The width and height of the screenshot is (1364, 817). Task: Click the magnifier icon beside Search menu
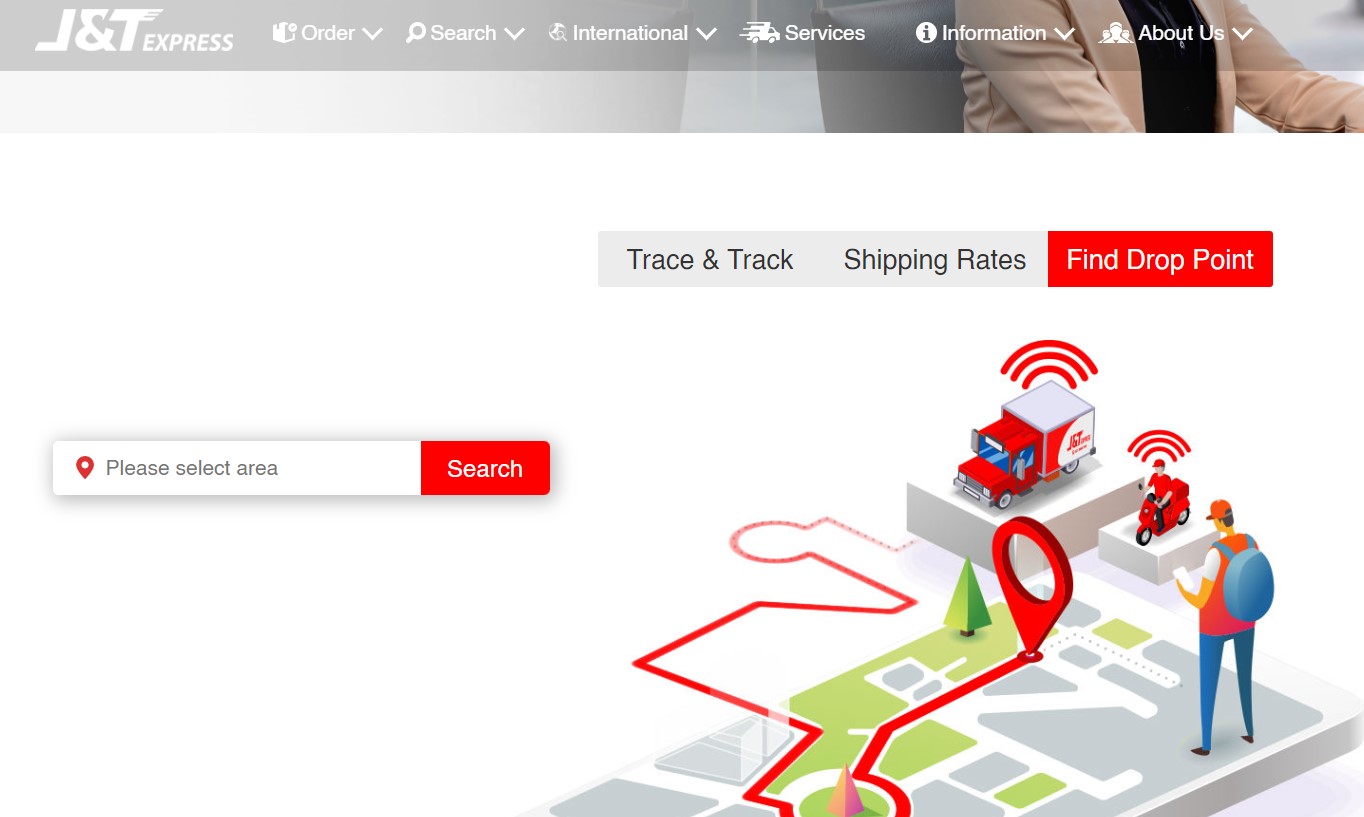[x=416, y=33]
